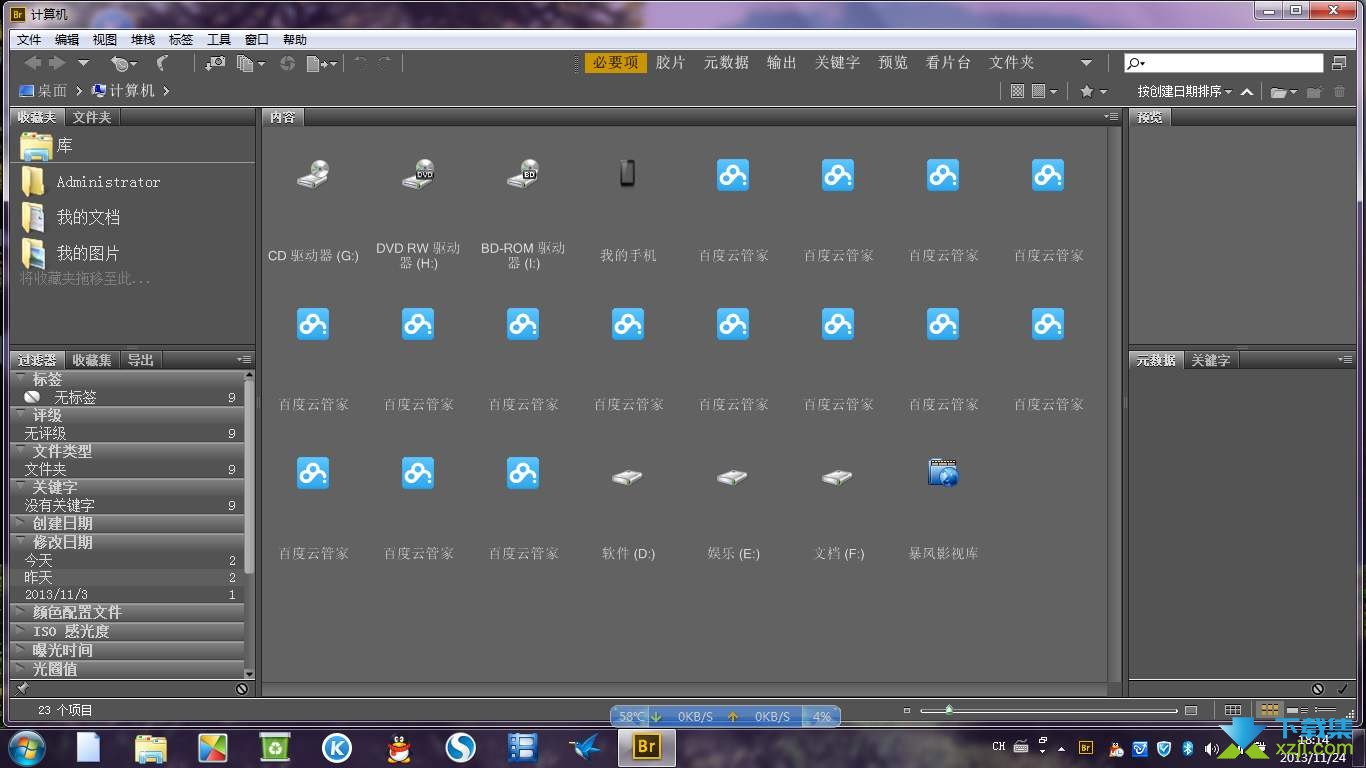Click the Output document-arrow icon
Screen dimensions: 1366x768
point(321,63)
